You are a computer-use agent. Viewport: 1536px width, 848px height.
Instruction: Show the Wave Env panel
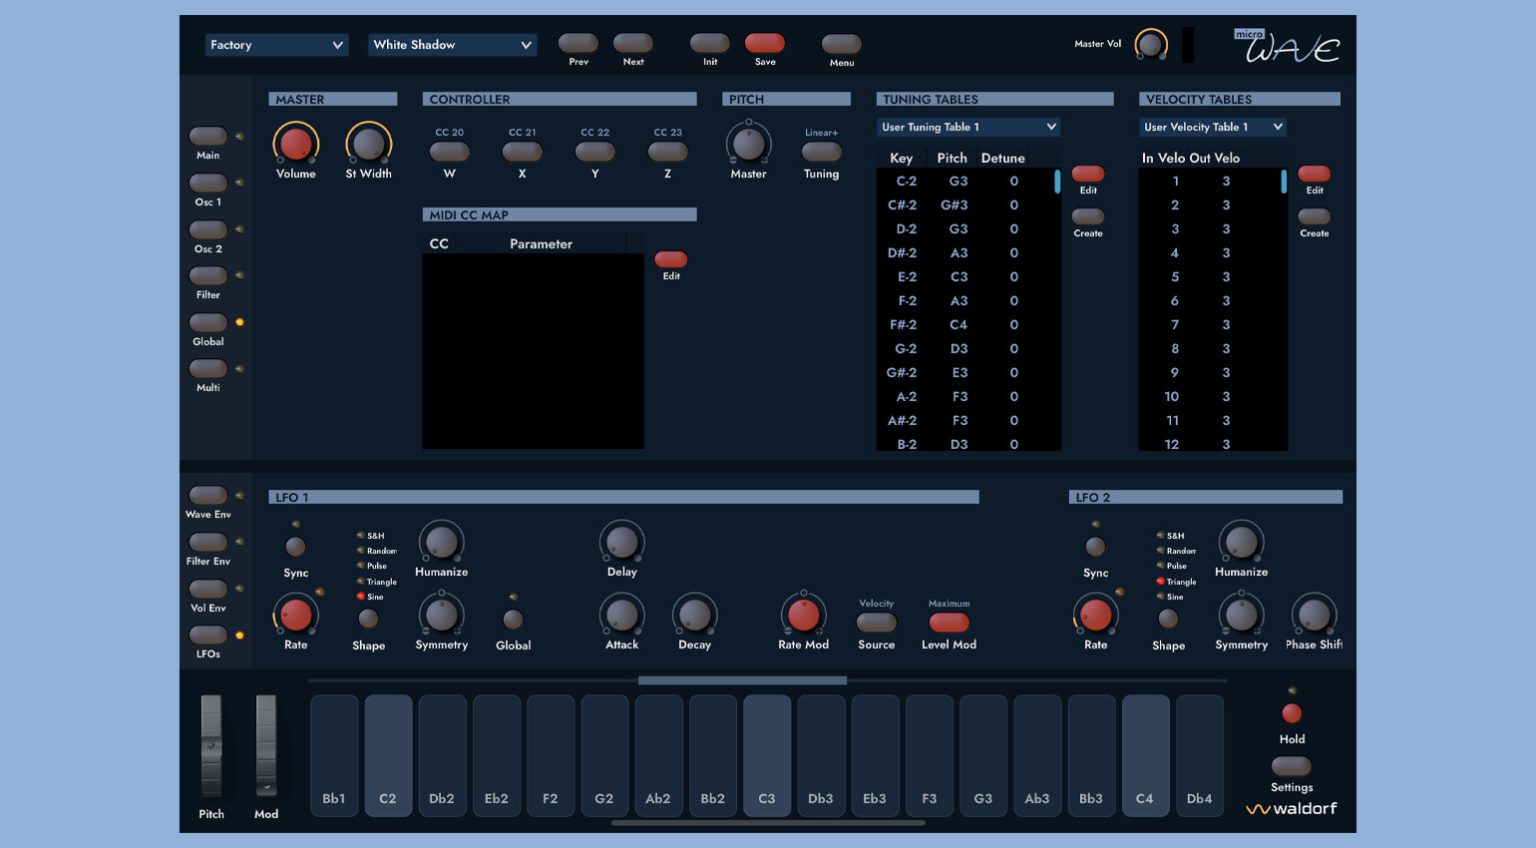pos(208,494)
